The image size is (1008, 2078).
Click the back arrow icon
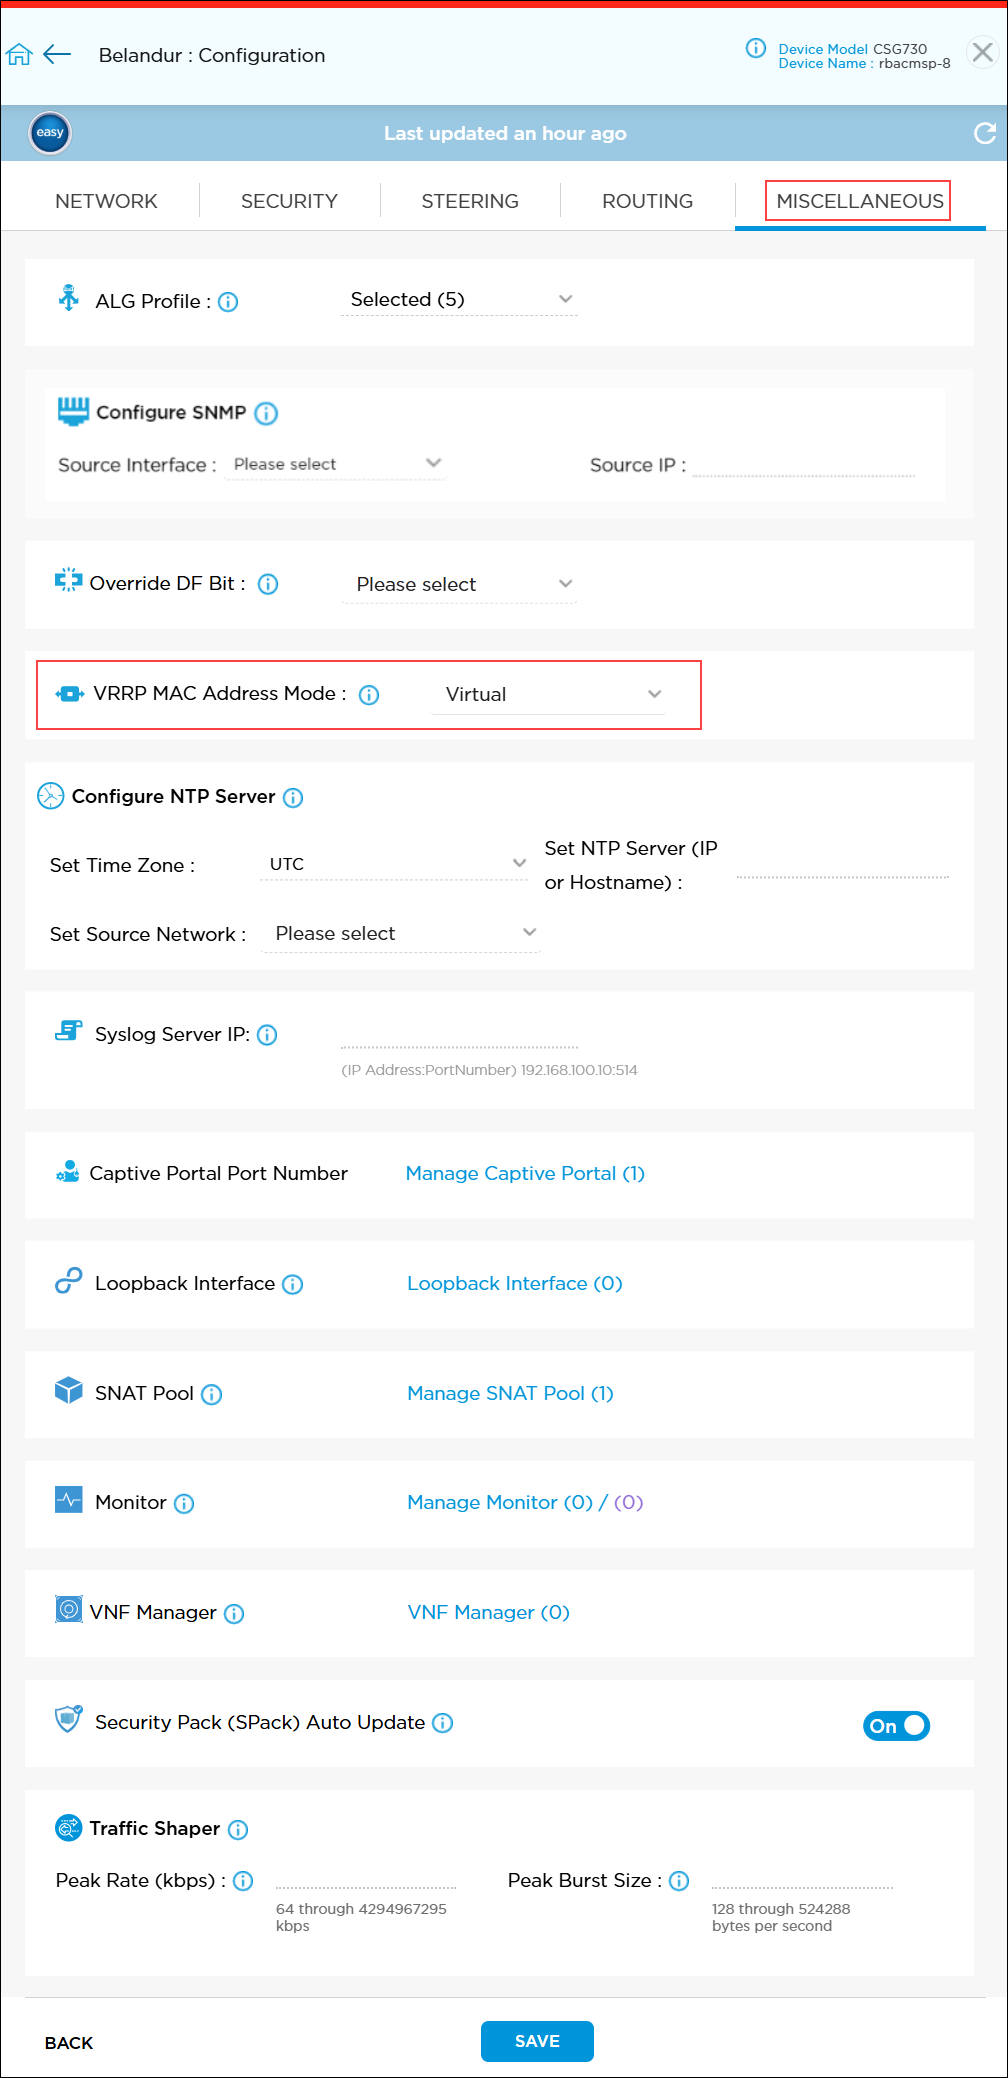tap(58, 55)
